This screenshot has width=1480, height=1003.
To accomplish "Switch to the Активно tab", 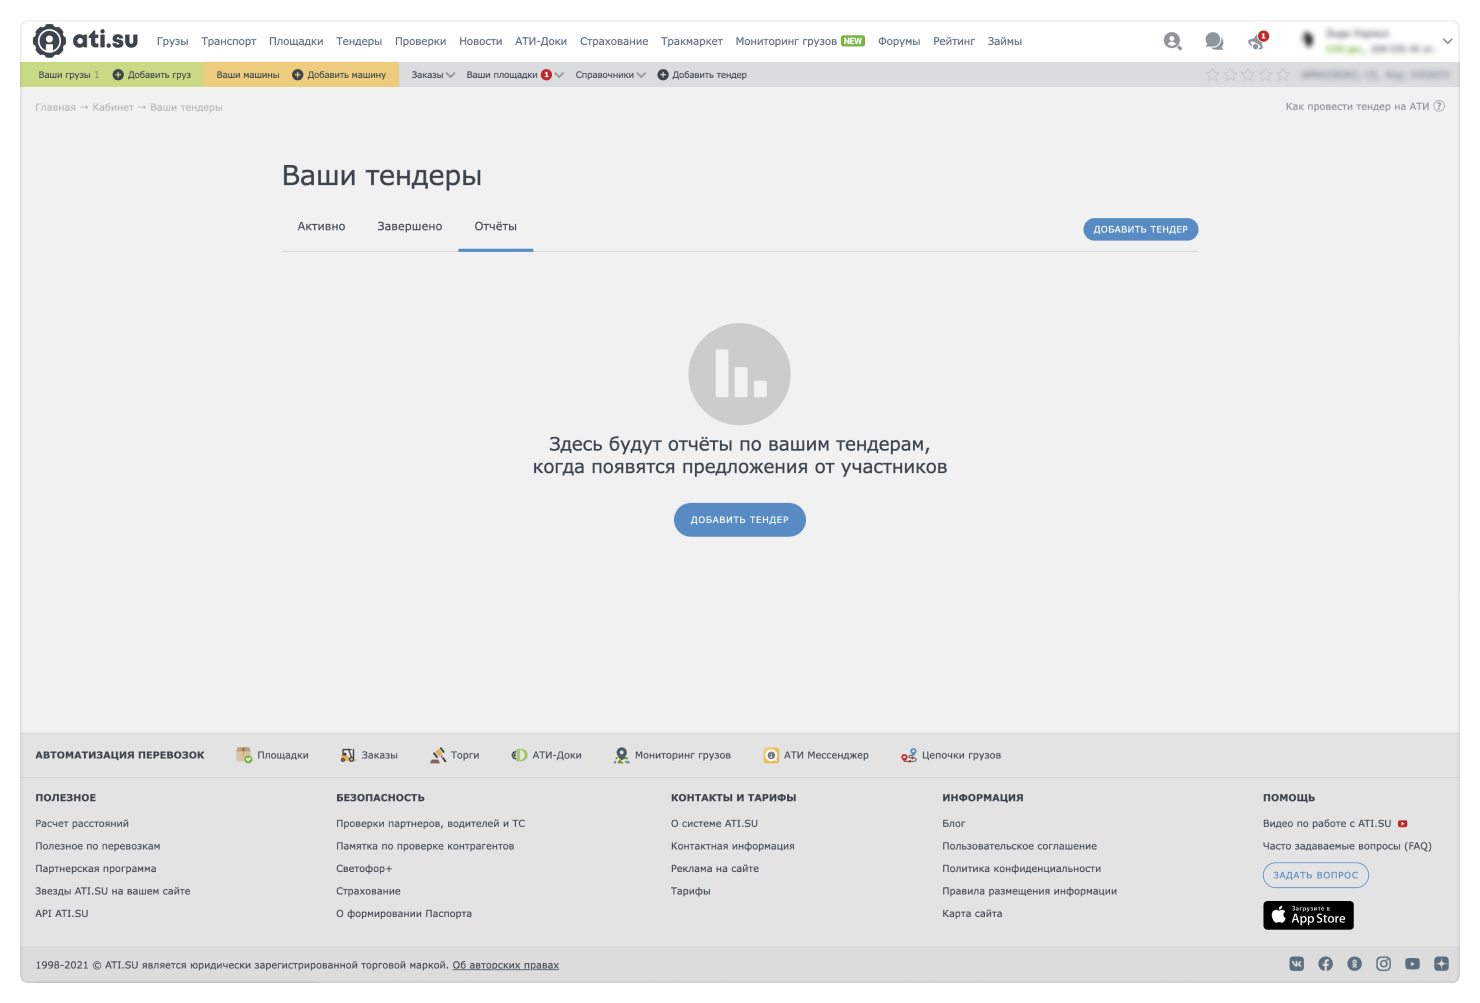I will (x=321, y=226).
